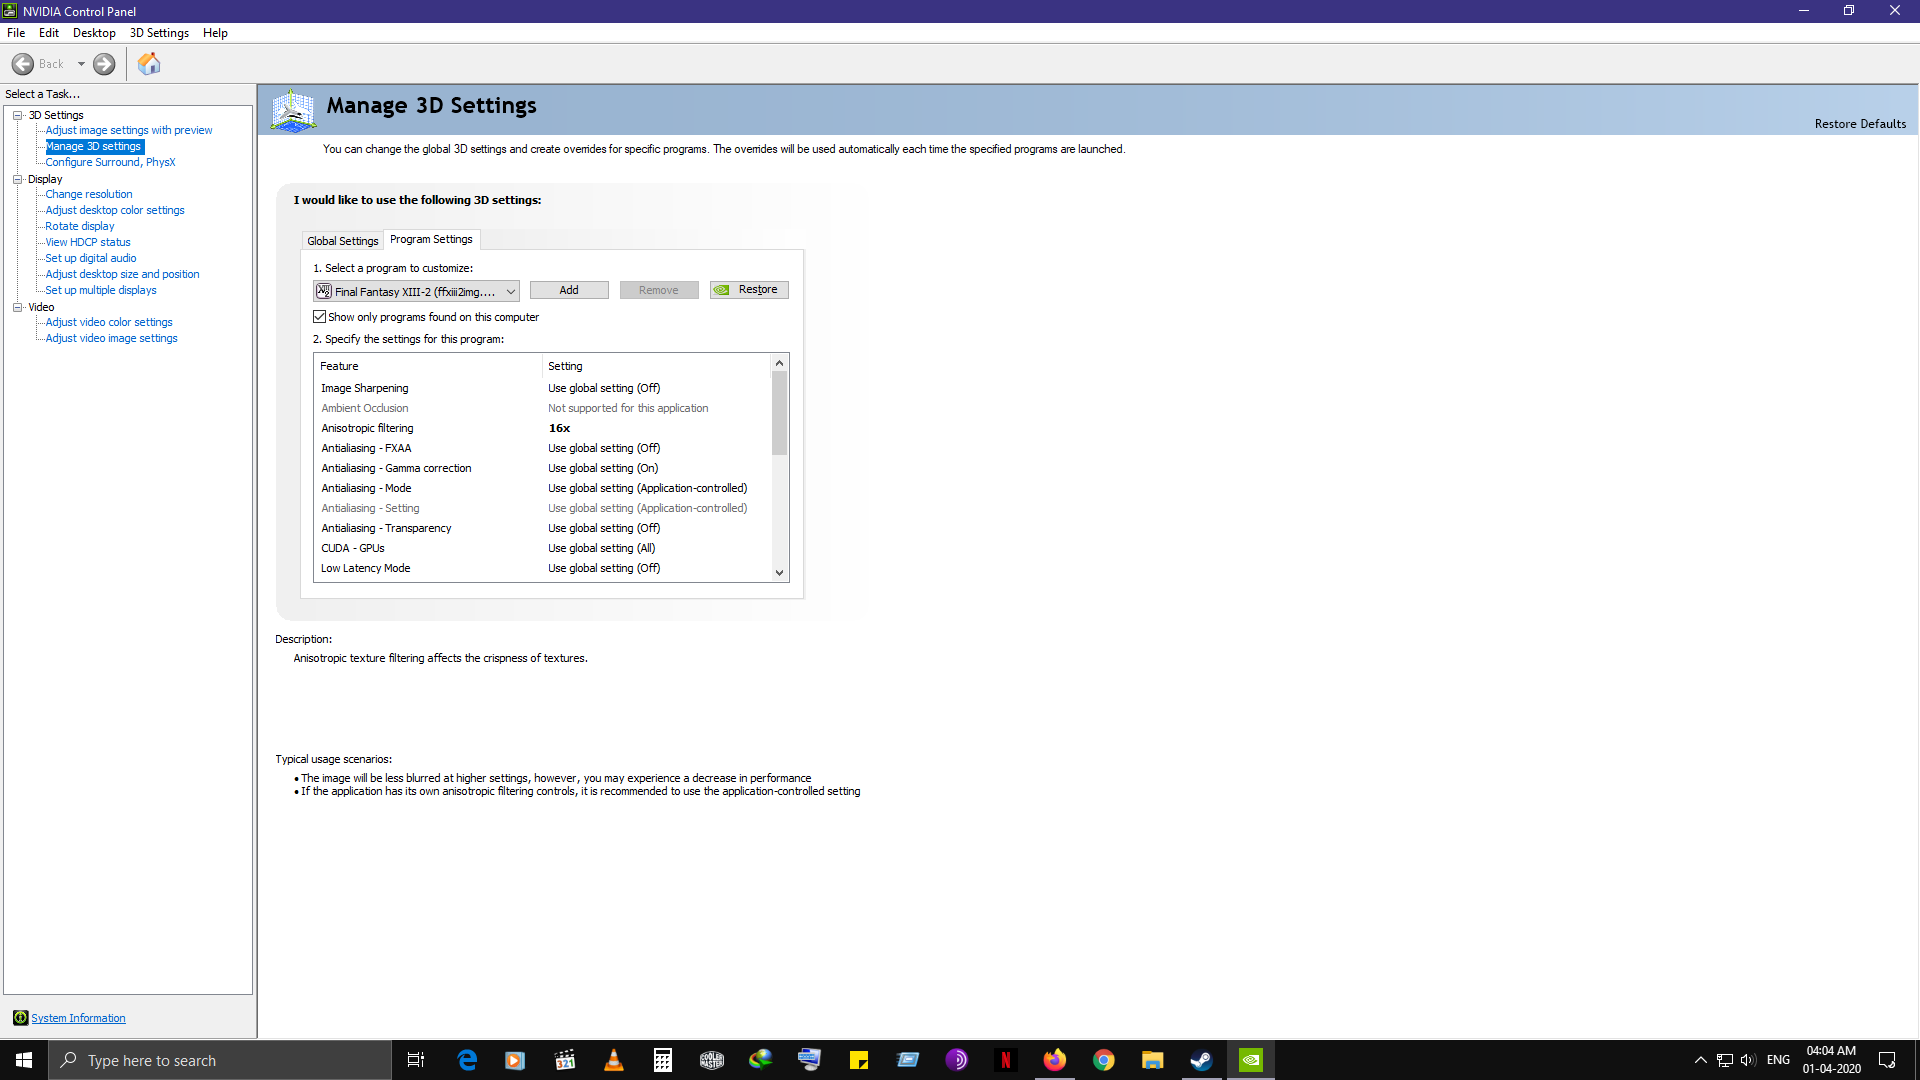Collapse the Display tree node
The image size is (1920, 1080).
(x=17, y=179)
